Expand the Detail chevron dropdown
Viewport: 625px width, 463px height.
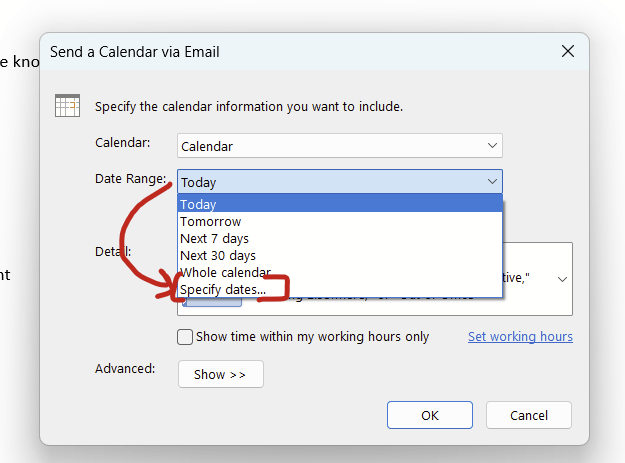[x=562, y=279]
